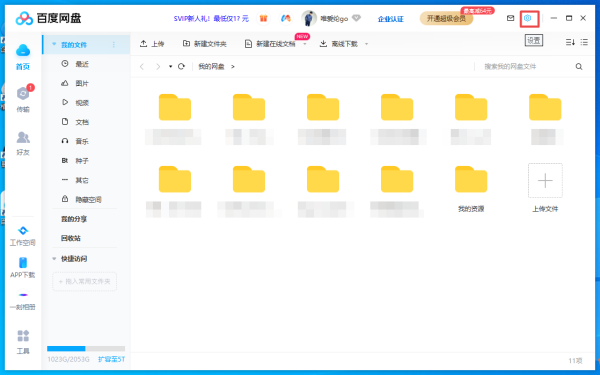Click 离线下载 in the toolbar
Viewport: 600px width, 375px height.
click(339, 44)
